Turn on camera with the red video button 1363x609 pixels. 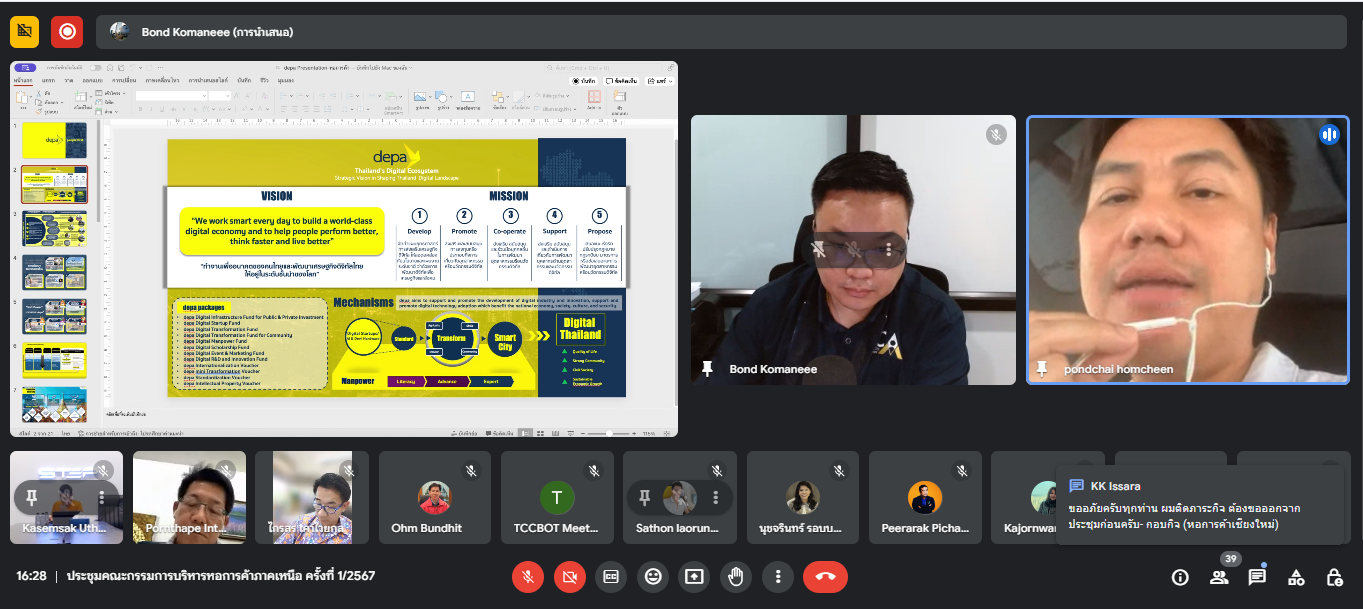coord(570,577)
